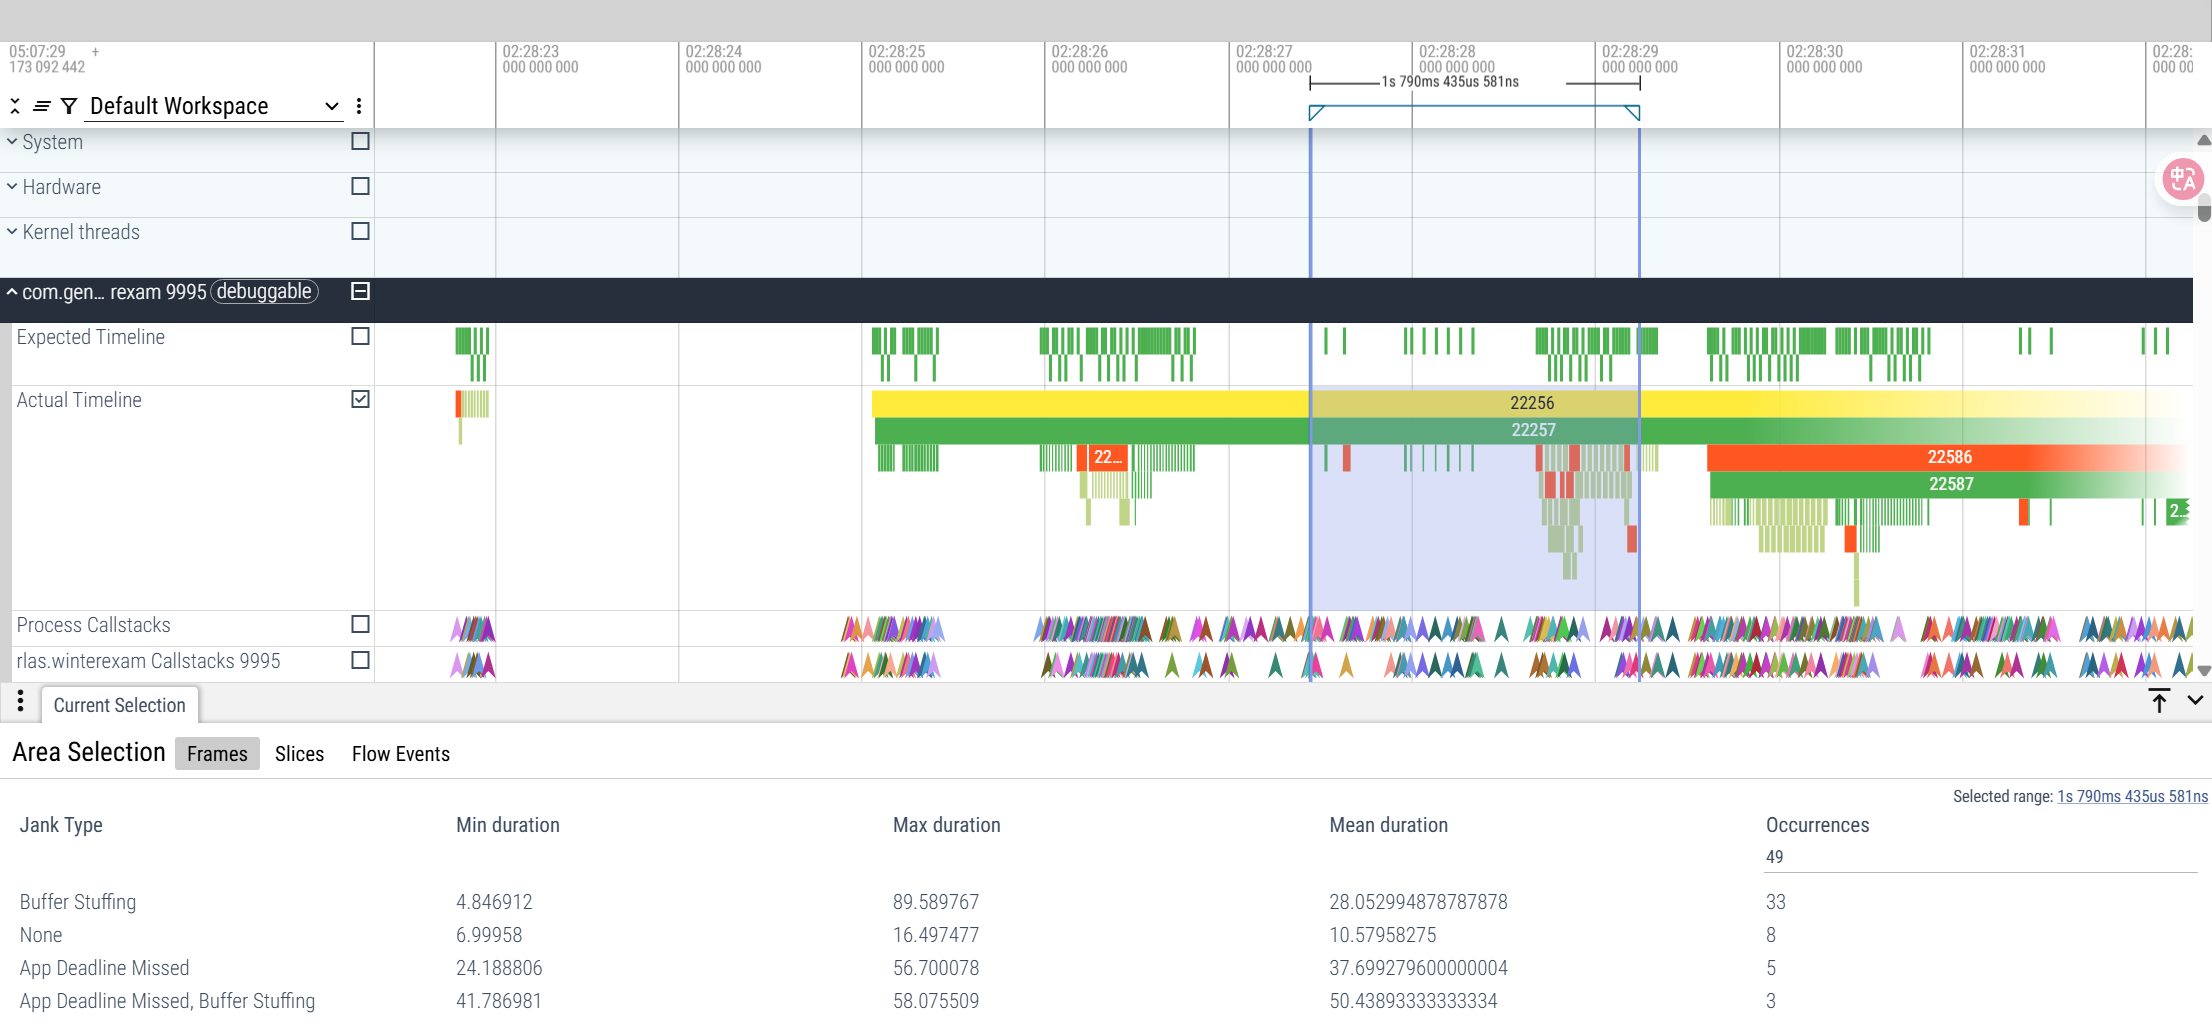Sort by Min duration column header
Screen dimensions: 2212x1030
coord(508,825)
